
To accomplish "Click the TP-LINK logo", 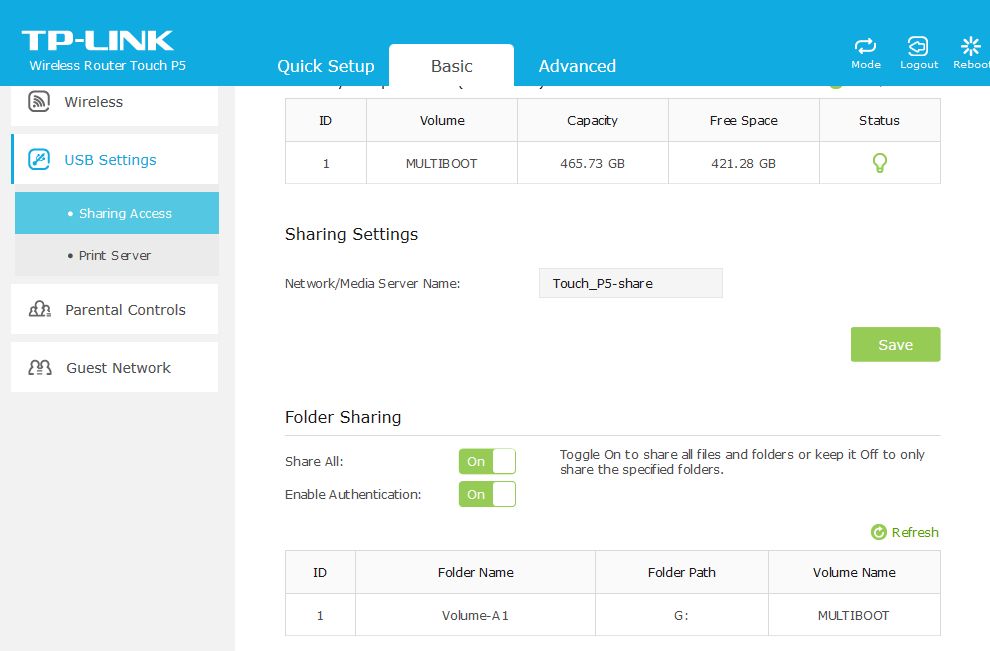I will click(97, 40).
